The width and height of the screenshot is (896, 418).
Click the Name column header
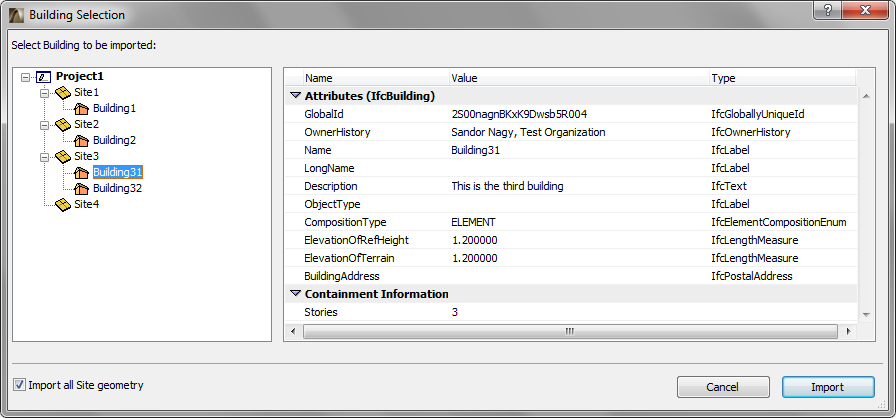(x=375, y=78)
